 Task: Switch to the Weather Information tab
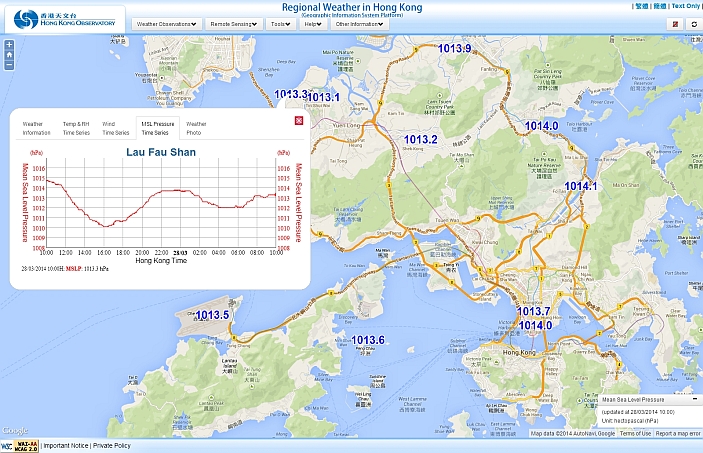tap(36, 128)
